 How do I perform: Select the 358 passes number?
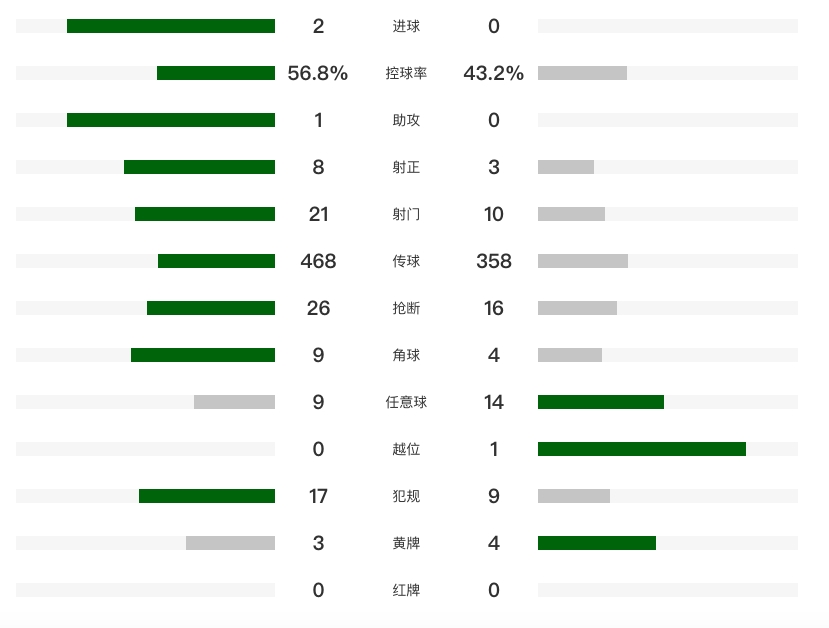[x=494, y=261]
